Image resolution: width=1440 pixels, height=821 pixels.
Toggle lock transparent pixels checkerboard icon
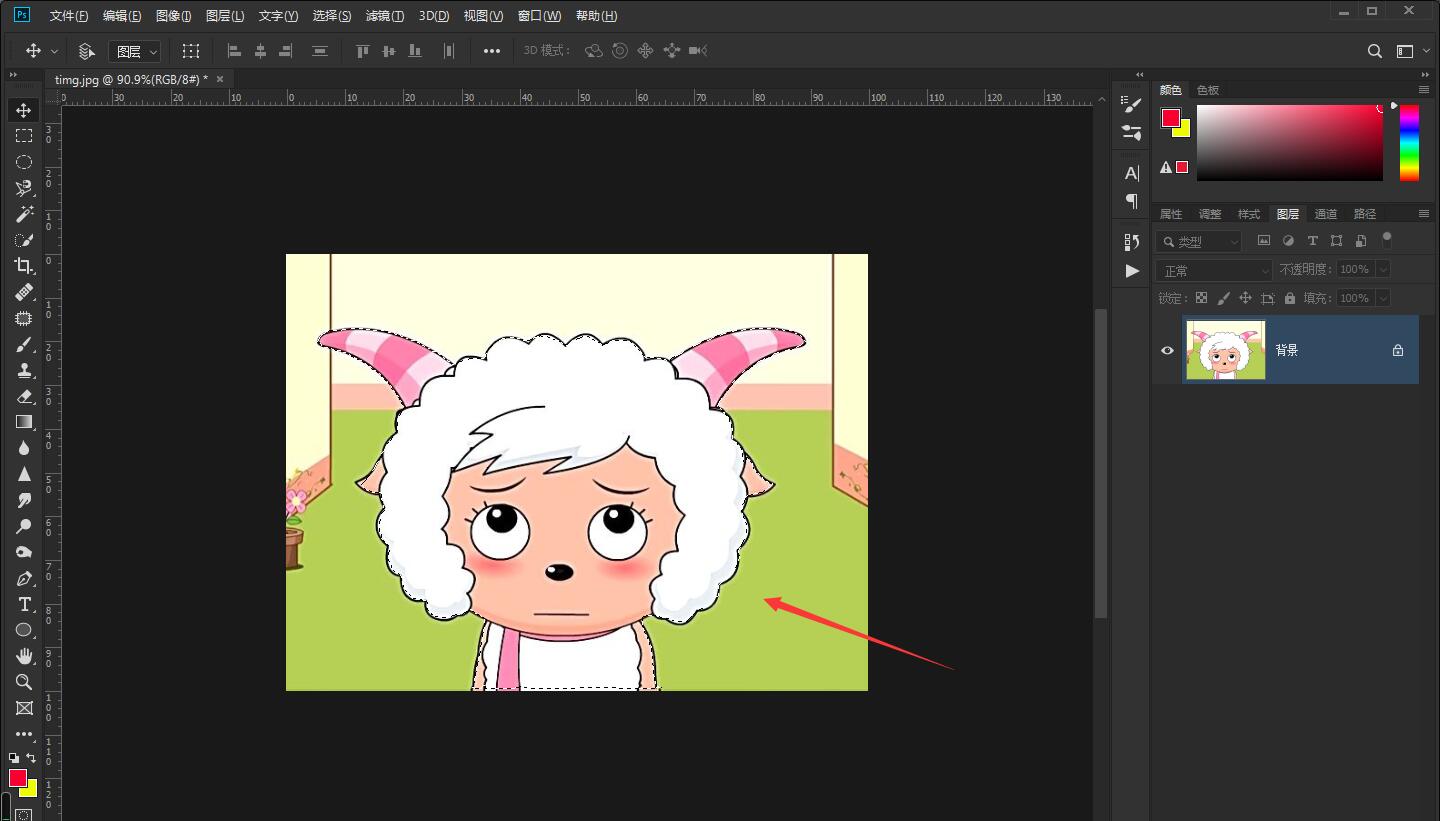[x=1201, y=298]
